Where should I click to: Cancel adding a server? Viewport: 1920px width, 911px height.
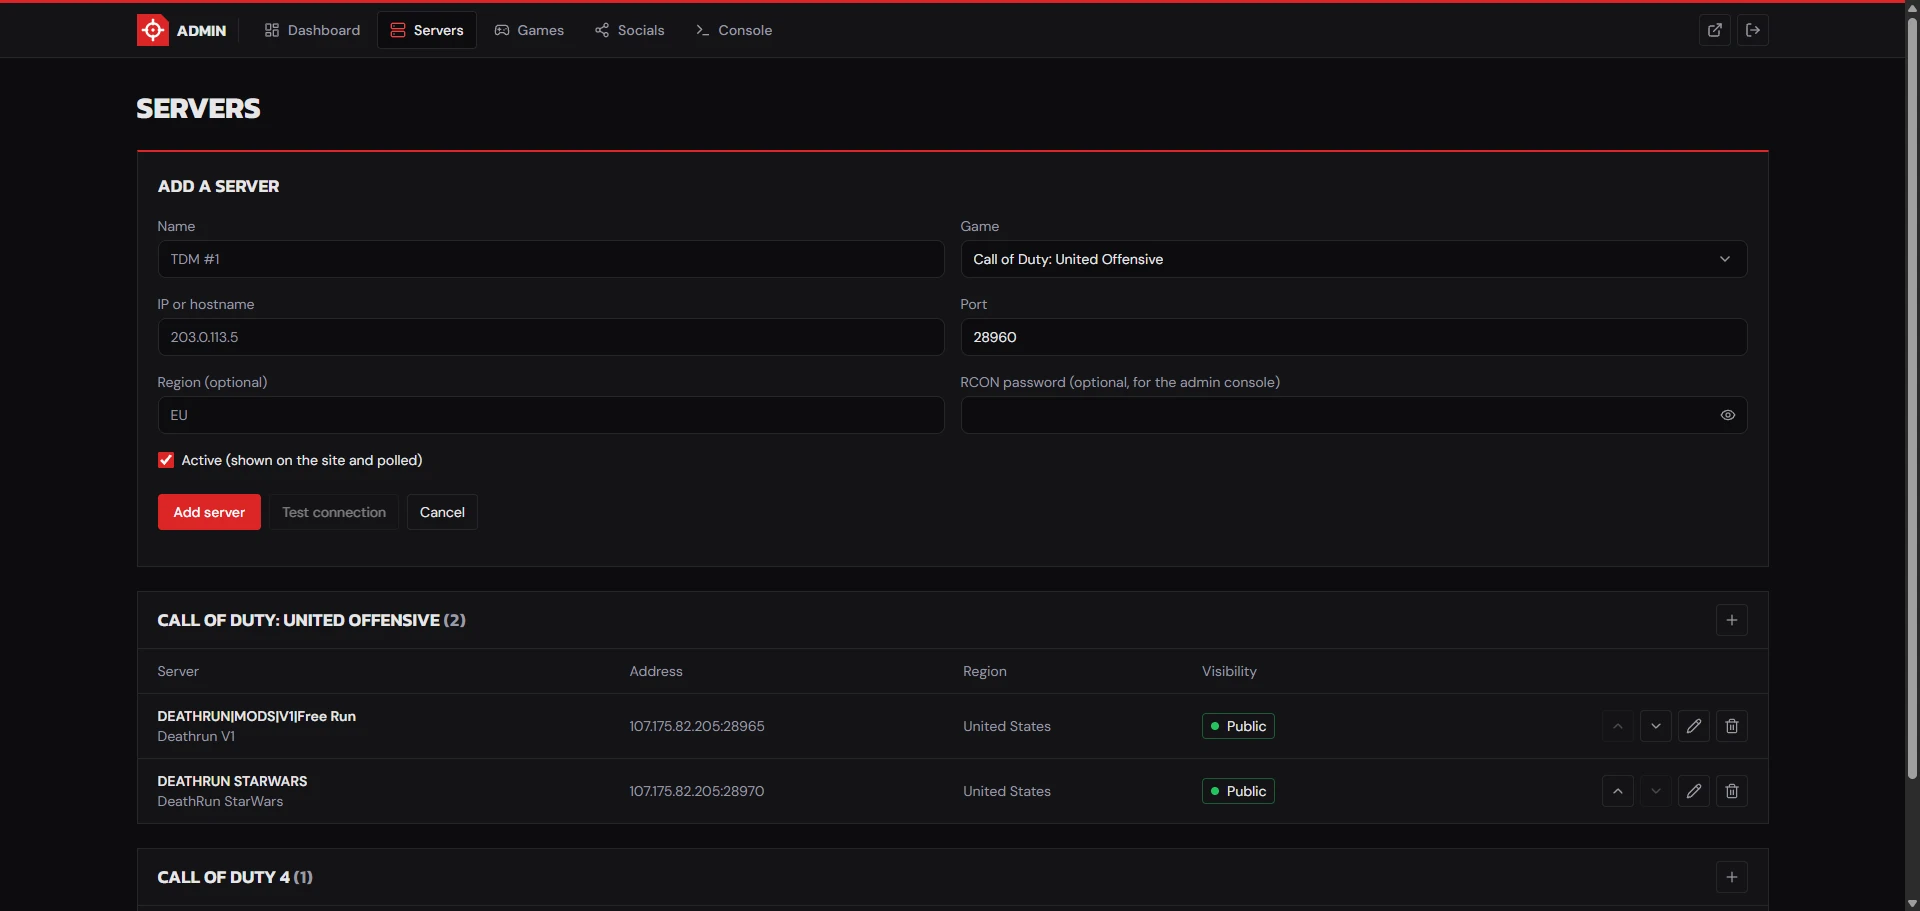point(442,512)
